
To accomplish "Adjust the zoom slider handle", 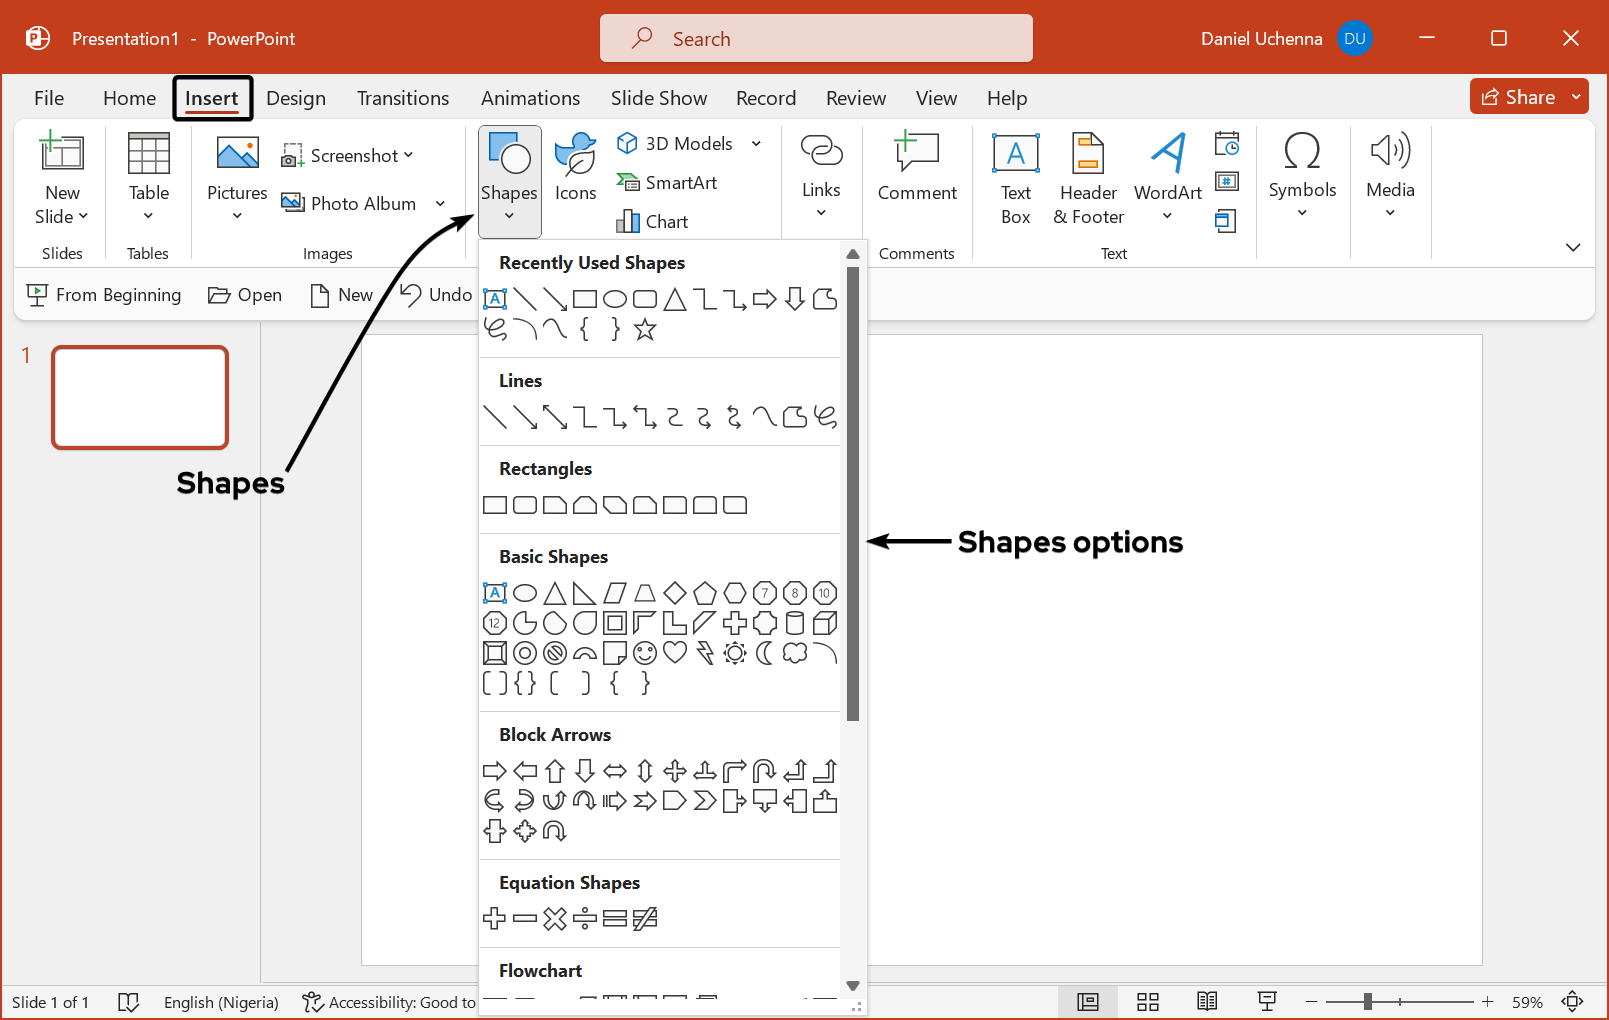I will pos(1367,1001).
